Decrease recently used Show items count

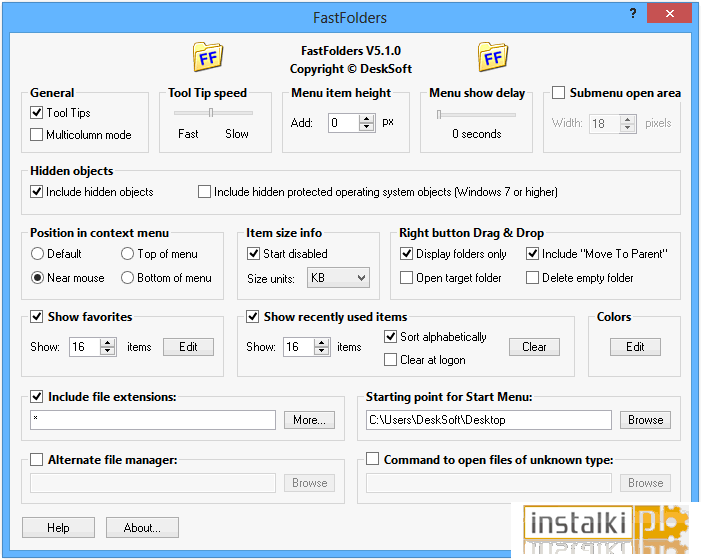pyautogui.click(x=321, y=351)
